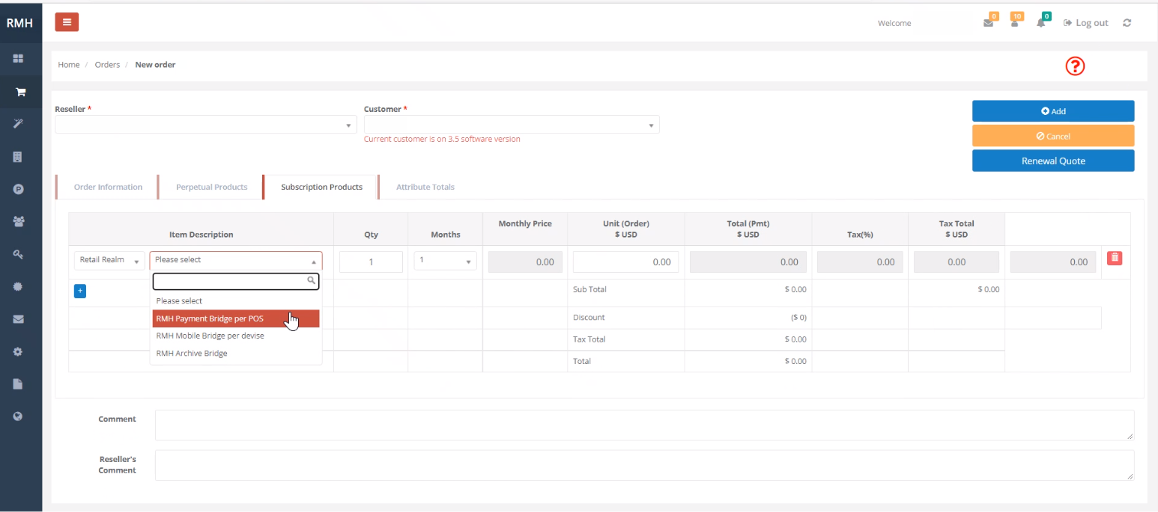The height and width of the screenshot is (512, 1158).
Task: Click the refresh icon beside Log out
Action: (1127, 23)
